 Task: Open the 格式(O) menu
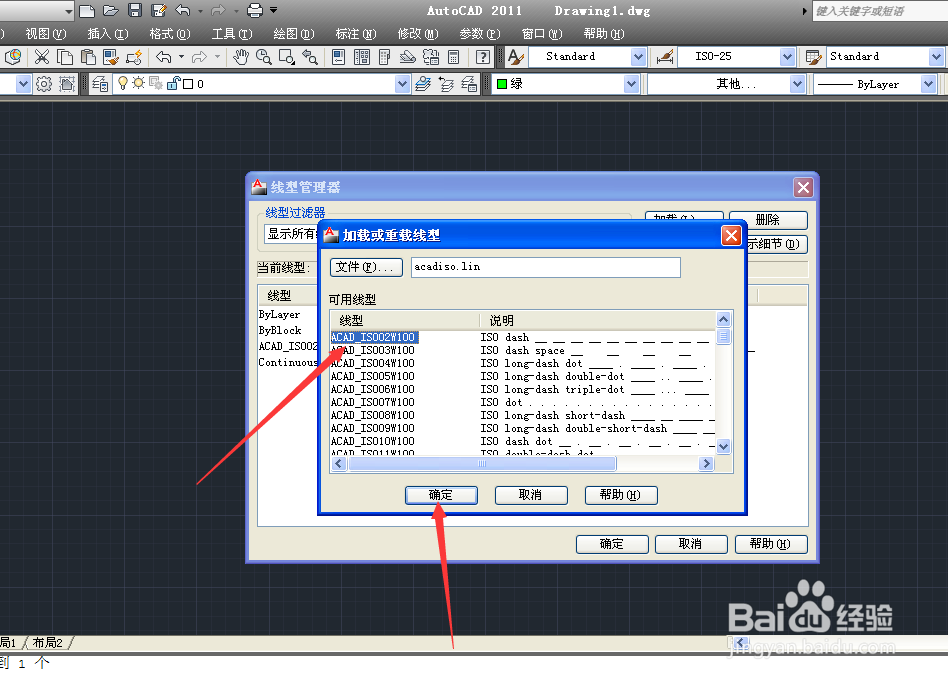pos(170,34)
